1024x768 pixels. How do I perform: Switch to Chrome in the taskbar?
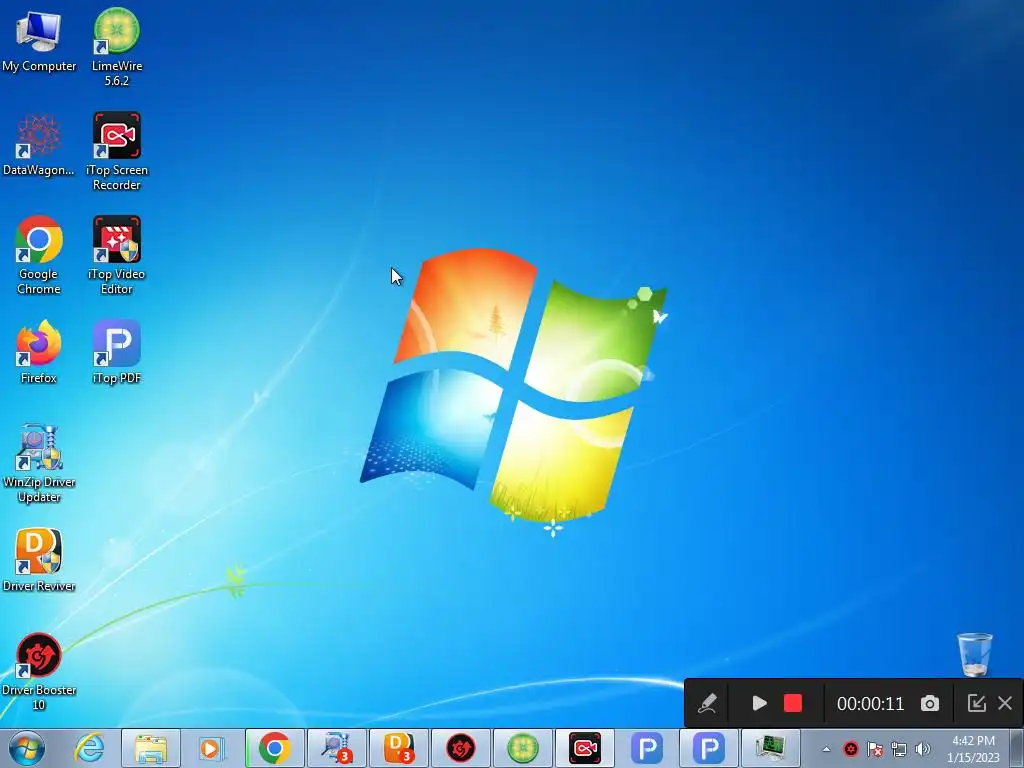click(x=275, y=748)
